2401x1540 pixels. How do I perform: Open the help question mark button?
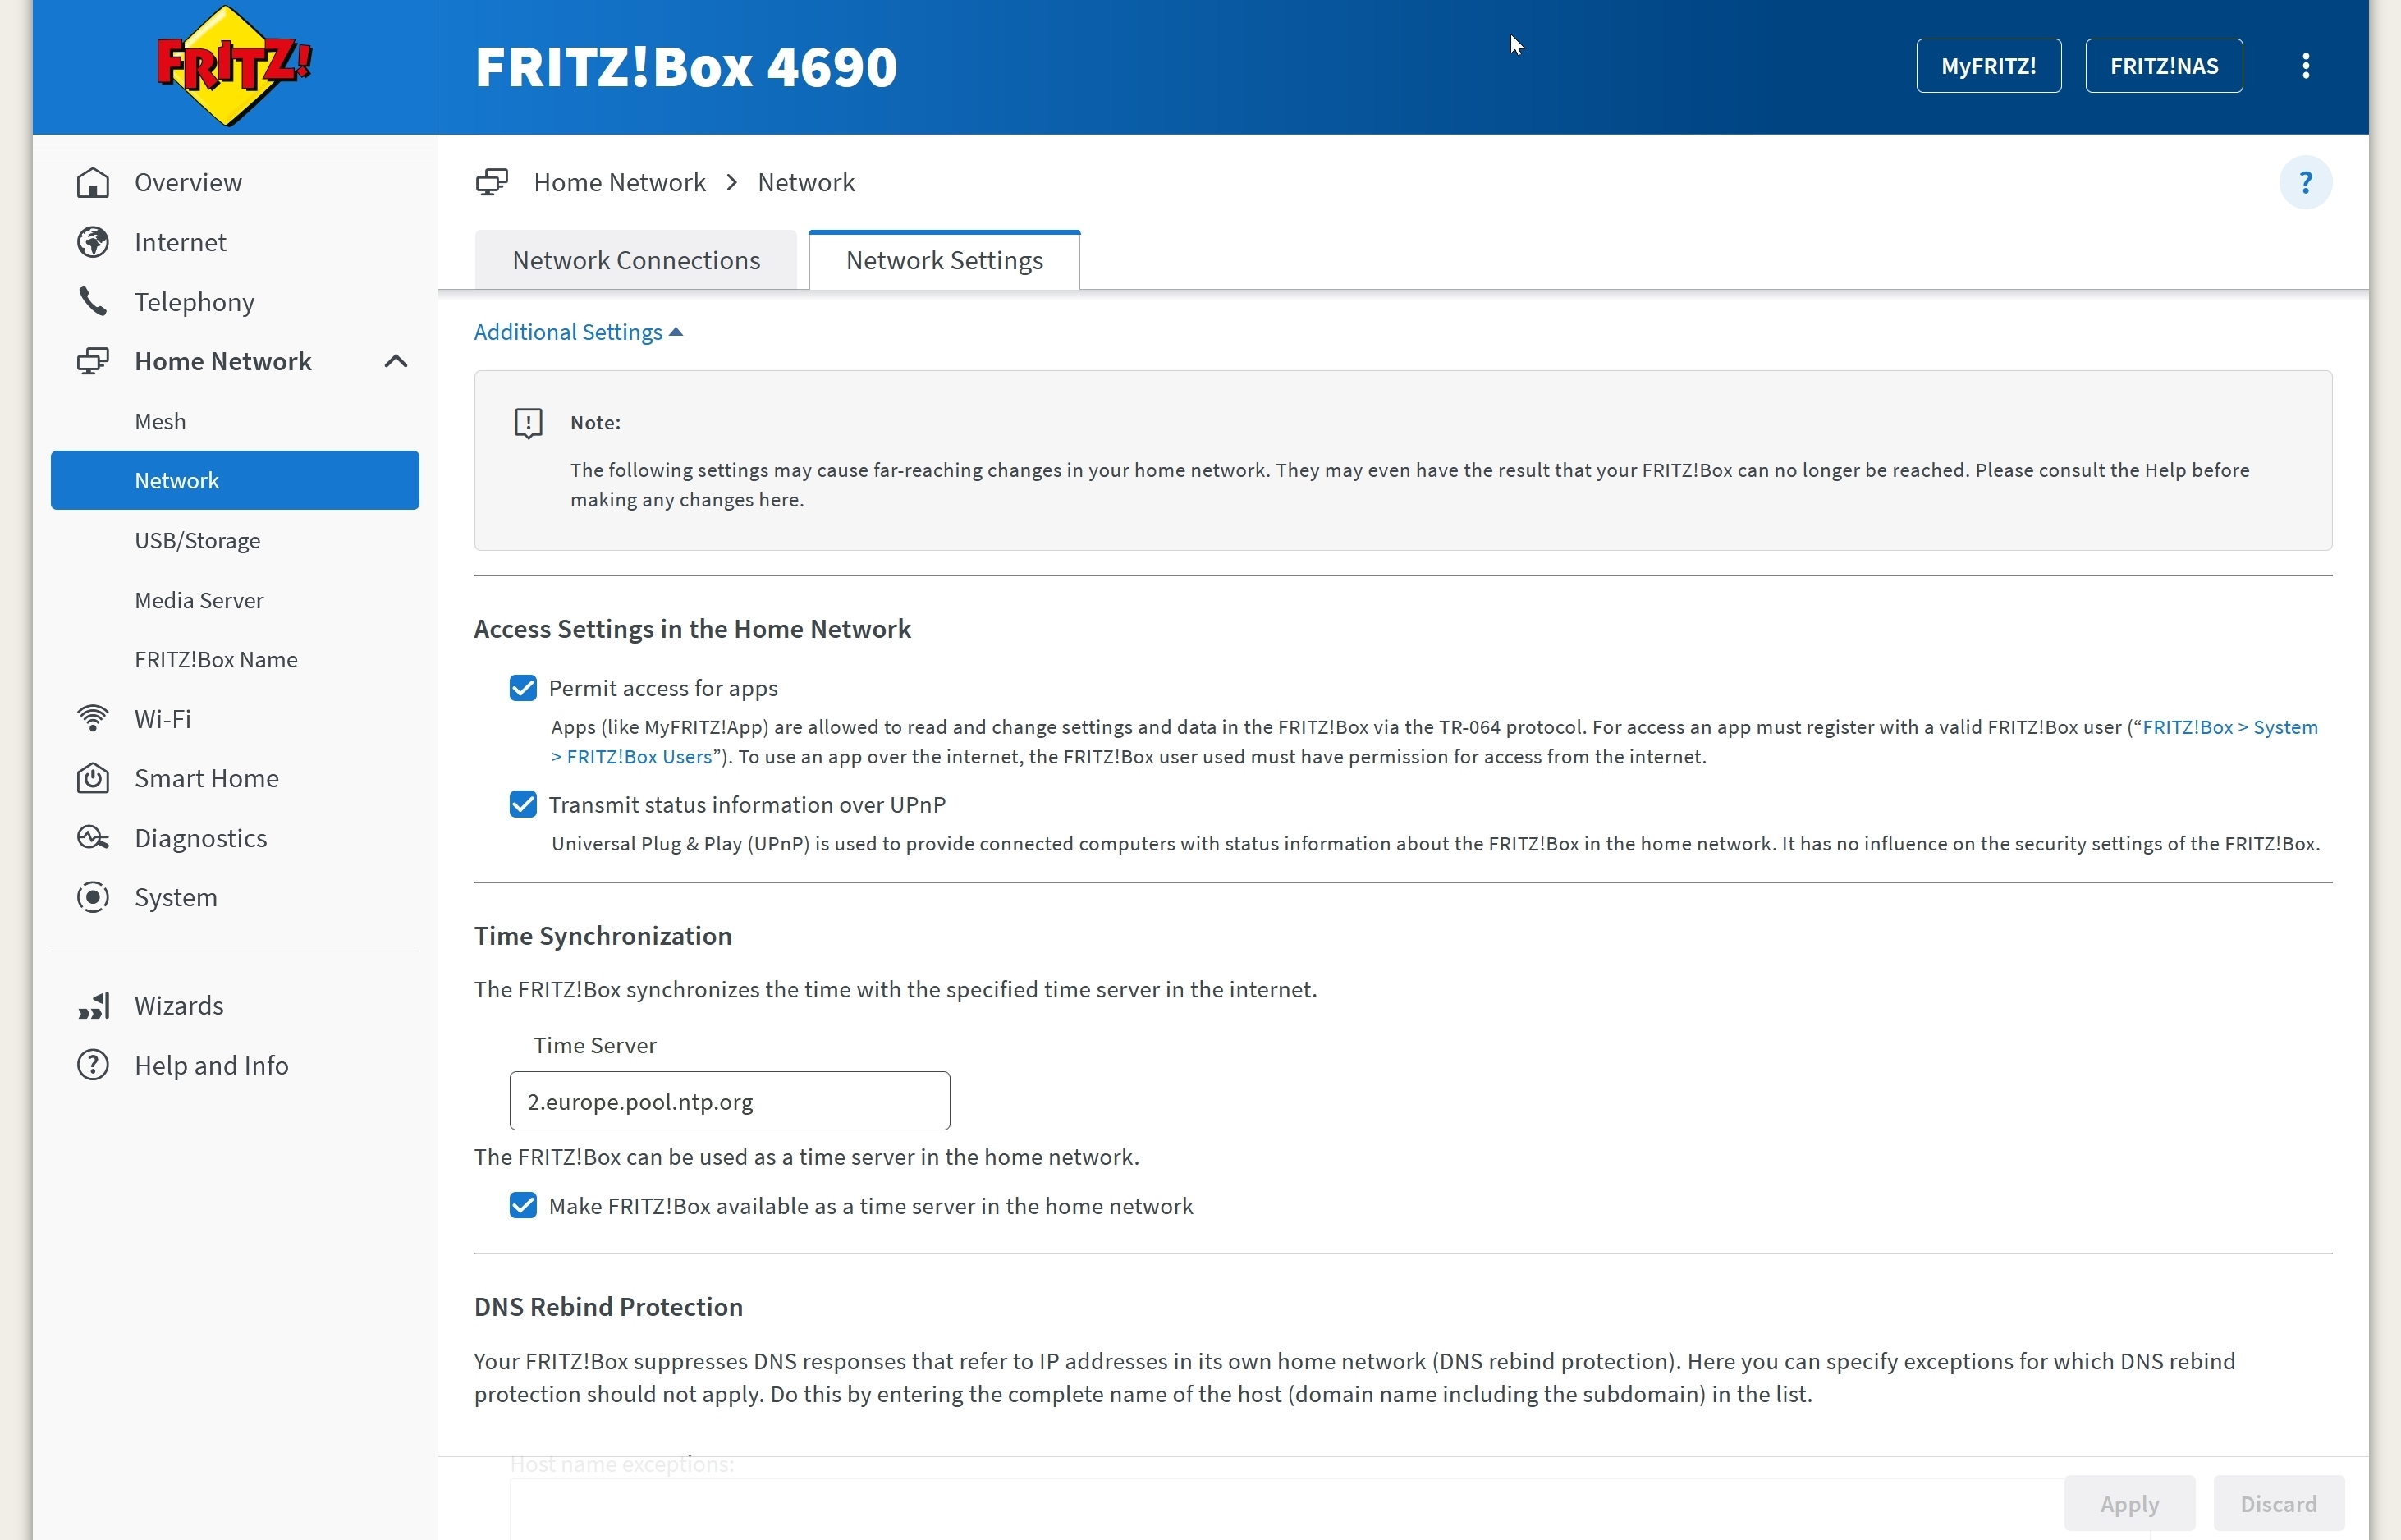coord(2305,183)
